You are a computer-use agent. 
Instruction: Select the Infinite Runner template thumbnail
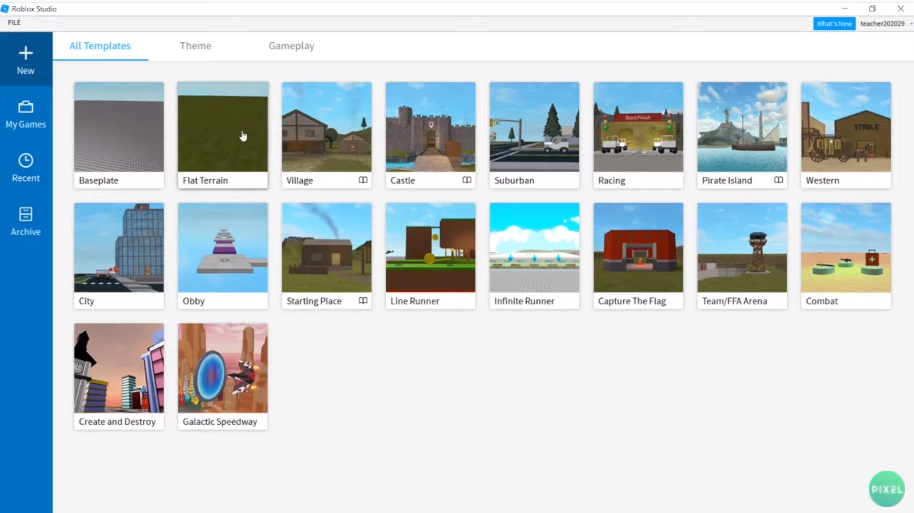pyautogui.click(x=535, y=248)
